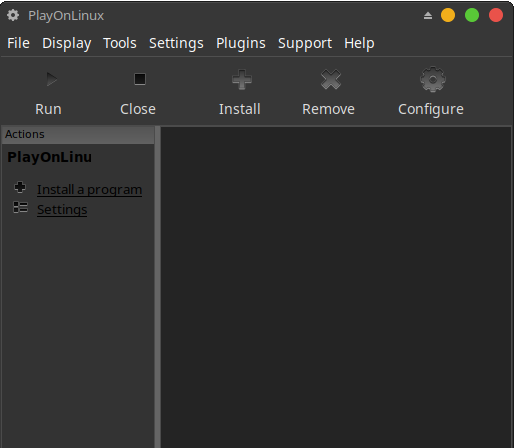
Task: Click the Remove cross icon in toolbar
Action: tap(331, 79)
